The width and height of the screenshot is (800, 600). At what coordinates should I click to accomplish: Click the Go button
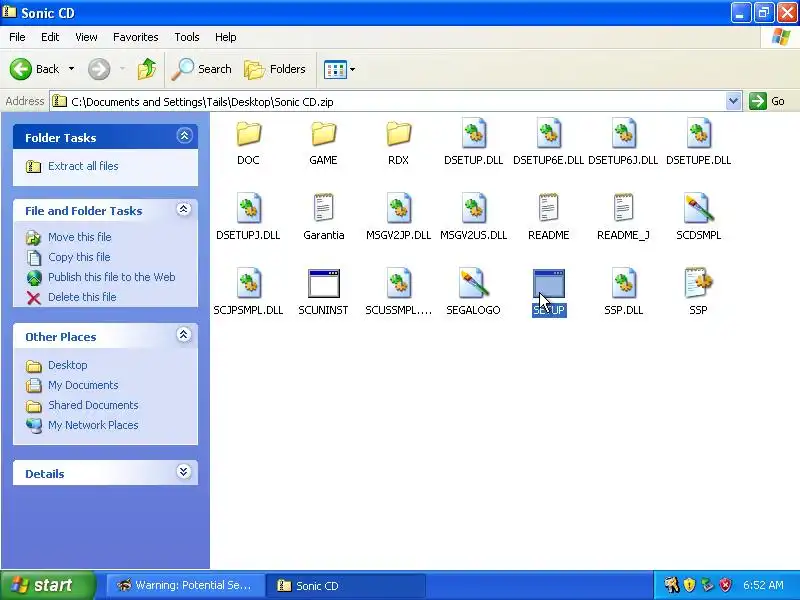(x=767, y=101)
